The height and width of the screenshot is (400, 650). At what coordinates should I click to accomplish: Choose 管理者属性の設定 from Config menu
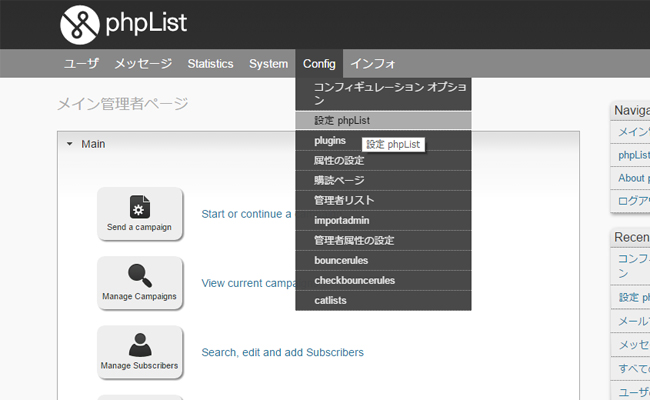[383, 240]
